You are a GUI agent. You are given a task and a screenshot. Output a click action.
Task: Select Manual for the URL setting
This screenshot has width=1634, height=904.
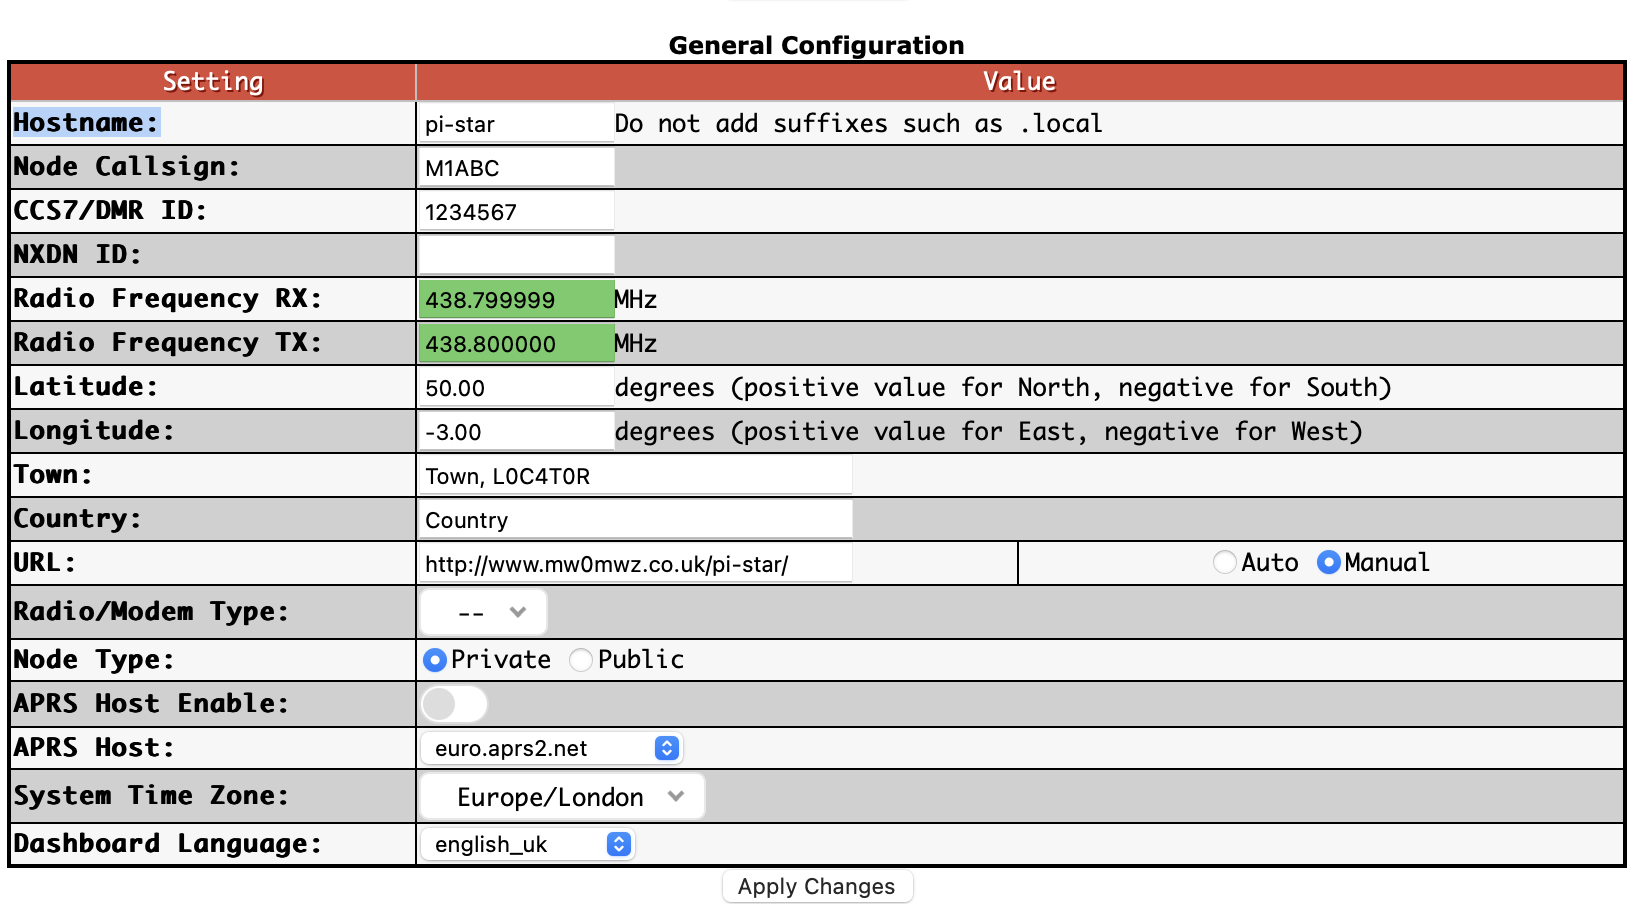(1328, 562)
